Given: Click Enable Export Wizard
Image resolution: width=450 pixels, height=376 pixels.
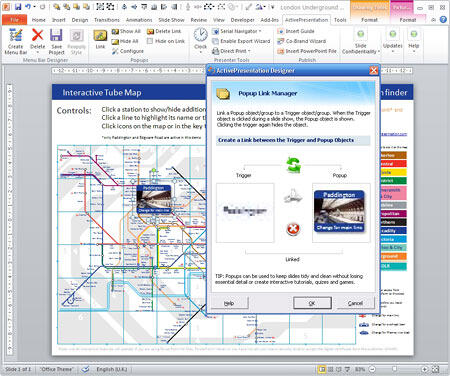Looking at the screenshot, I should tap(241, 41).
